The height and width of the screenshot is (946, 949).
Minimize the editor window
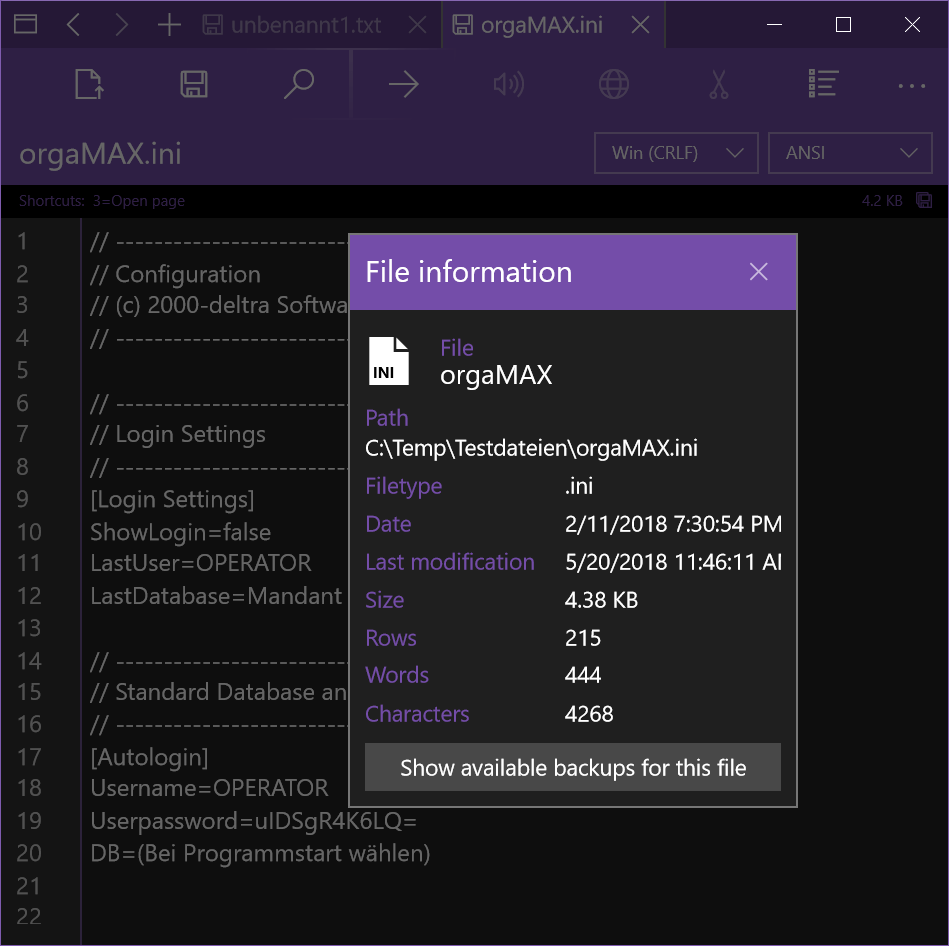coord(775,25)
